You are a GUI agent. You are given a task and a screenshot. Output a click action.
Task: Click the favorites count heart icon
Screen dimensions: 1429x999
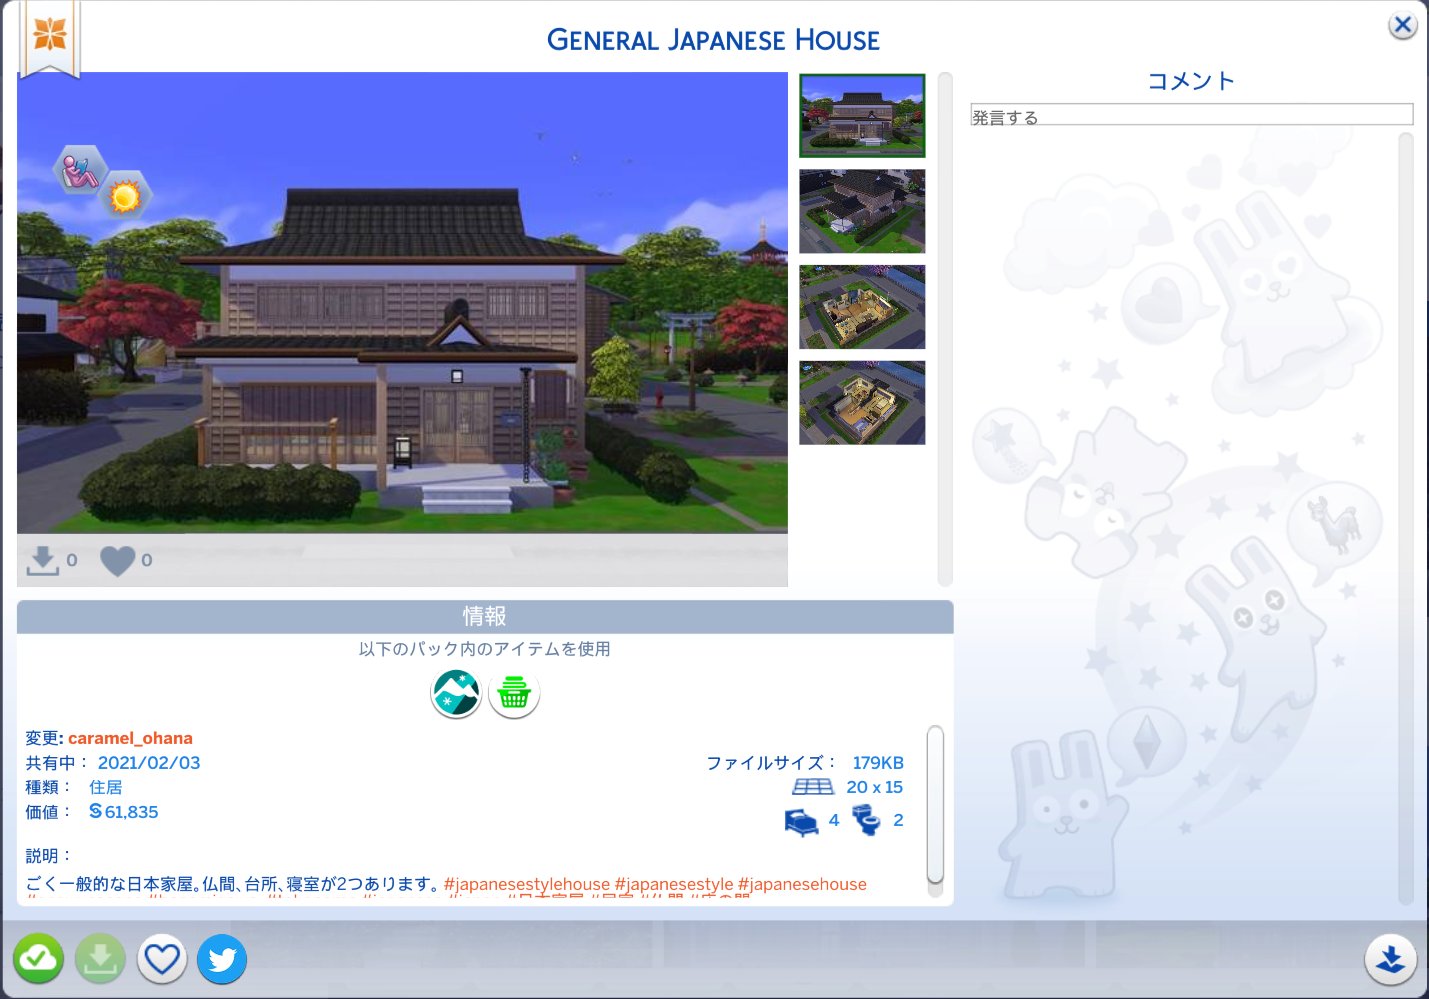click(117, 561)
